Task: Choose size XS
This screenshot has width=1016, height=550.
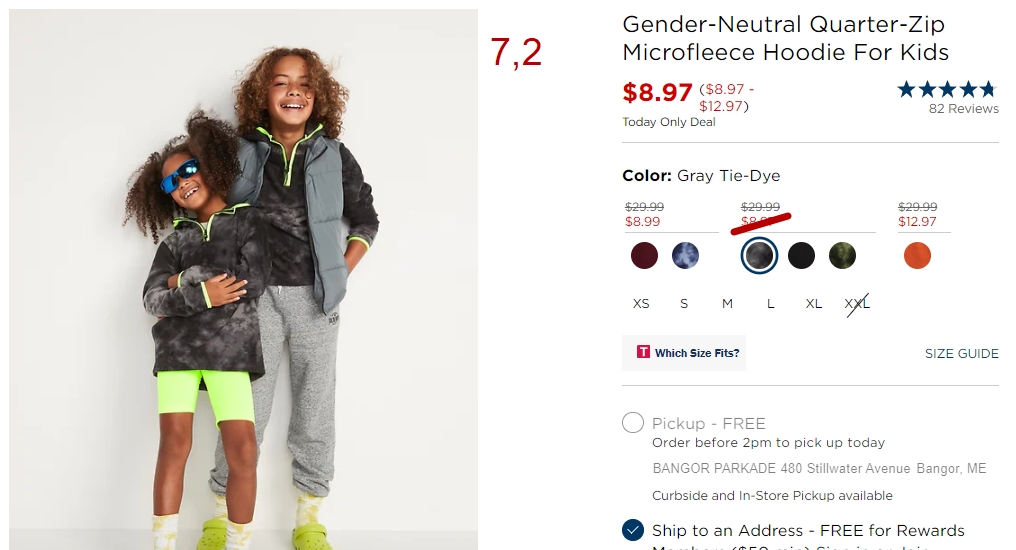Action: (641, 304)
